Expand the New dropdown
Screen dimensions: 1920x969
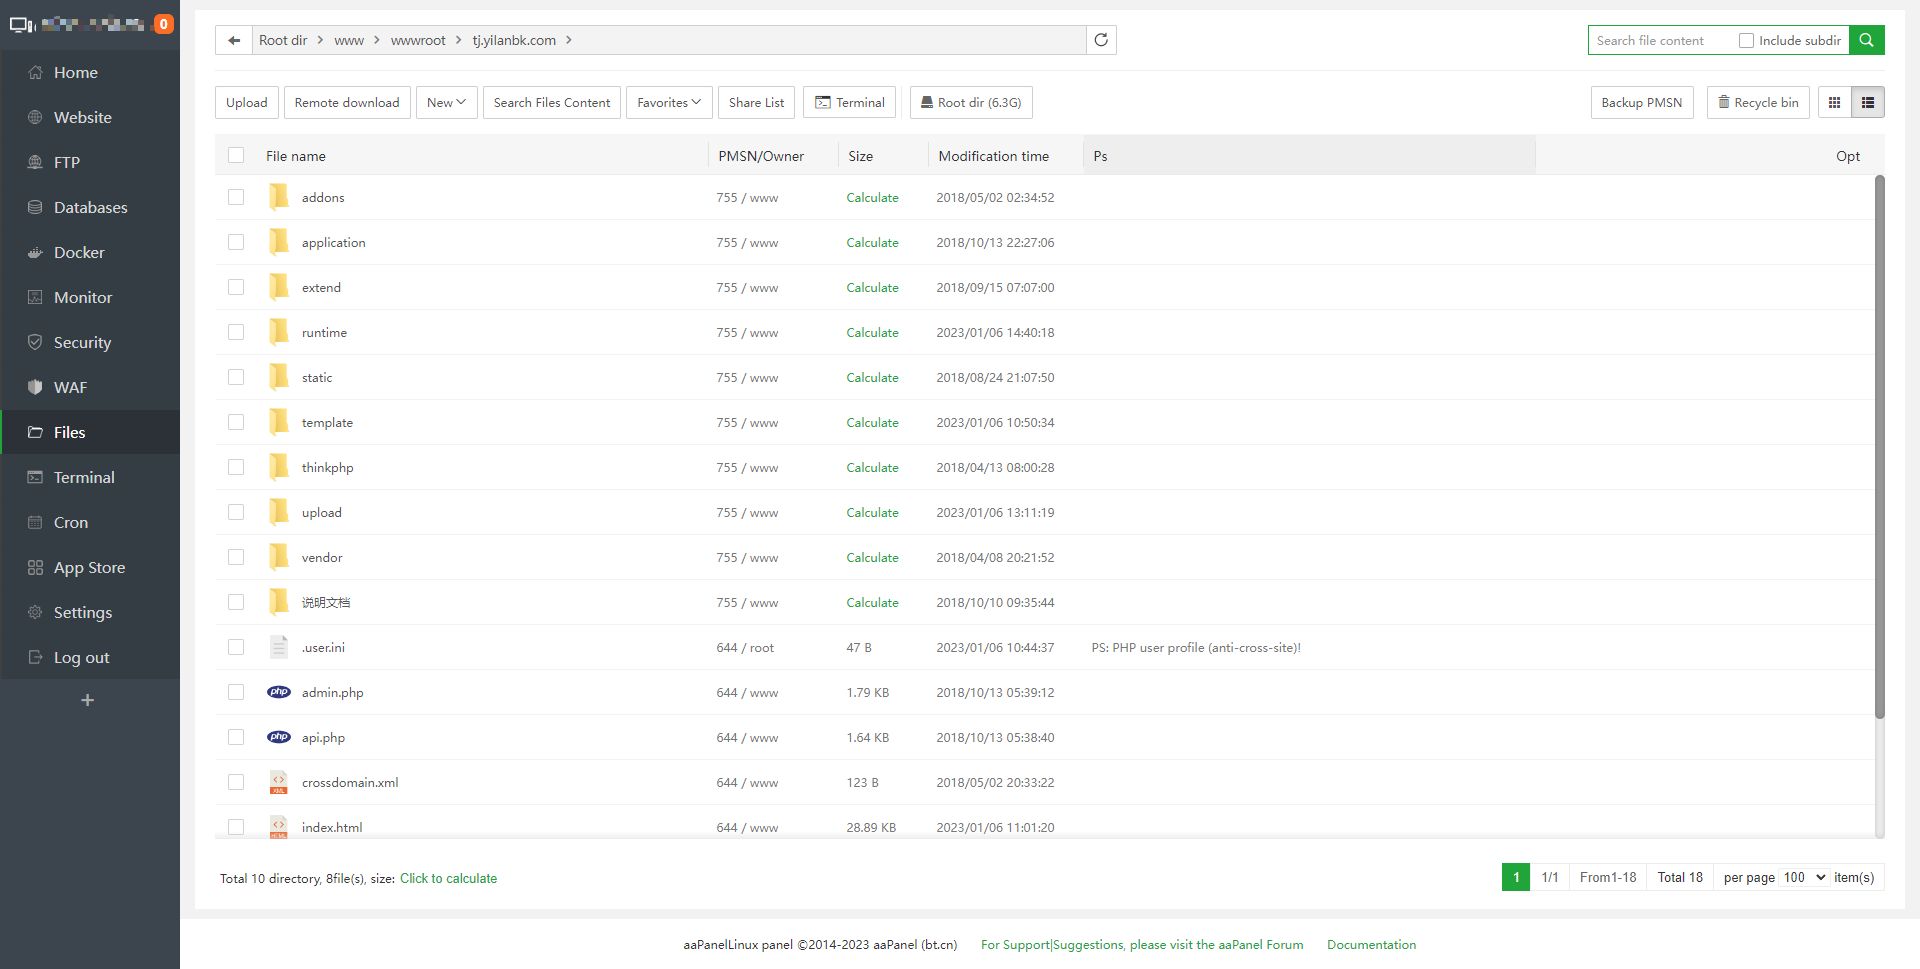(446, 102)
